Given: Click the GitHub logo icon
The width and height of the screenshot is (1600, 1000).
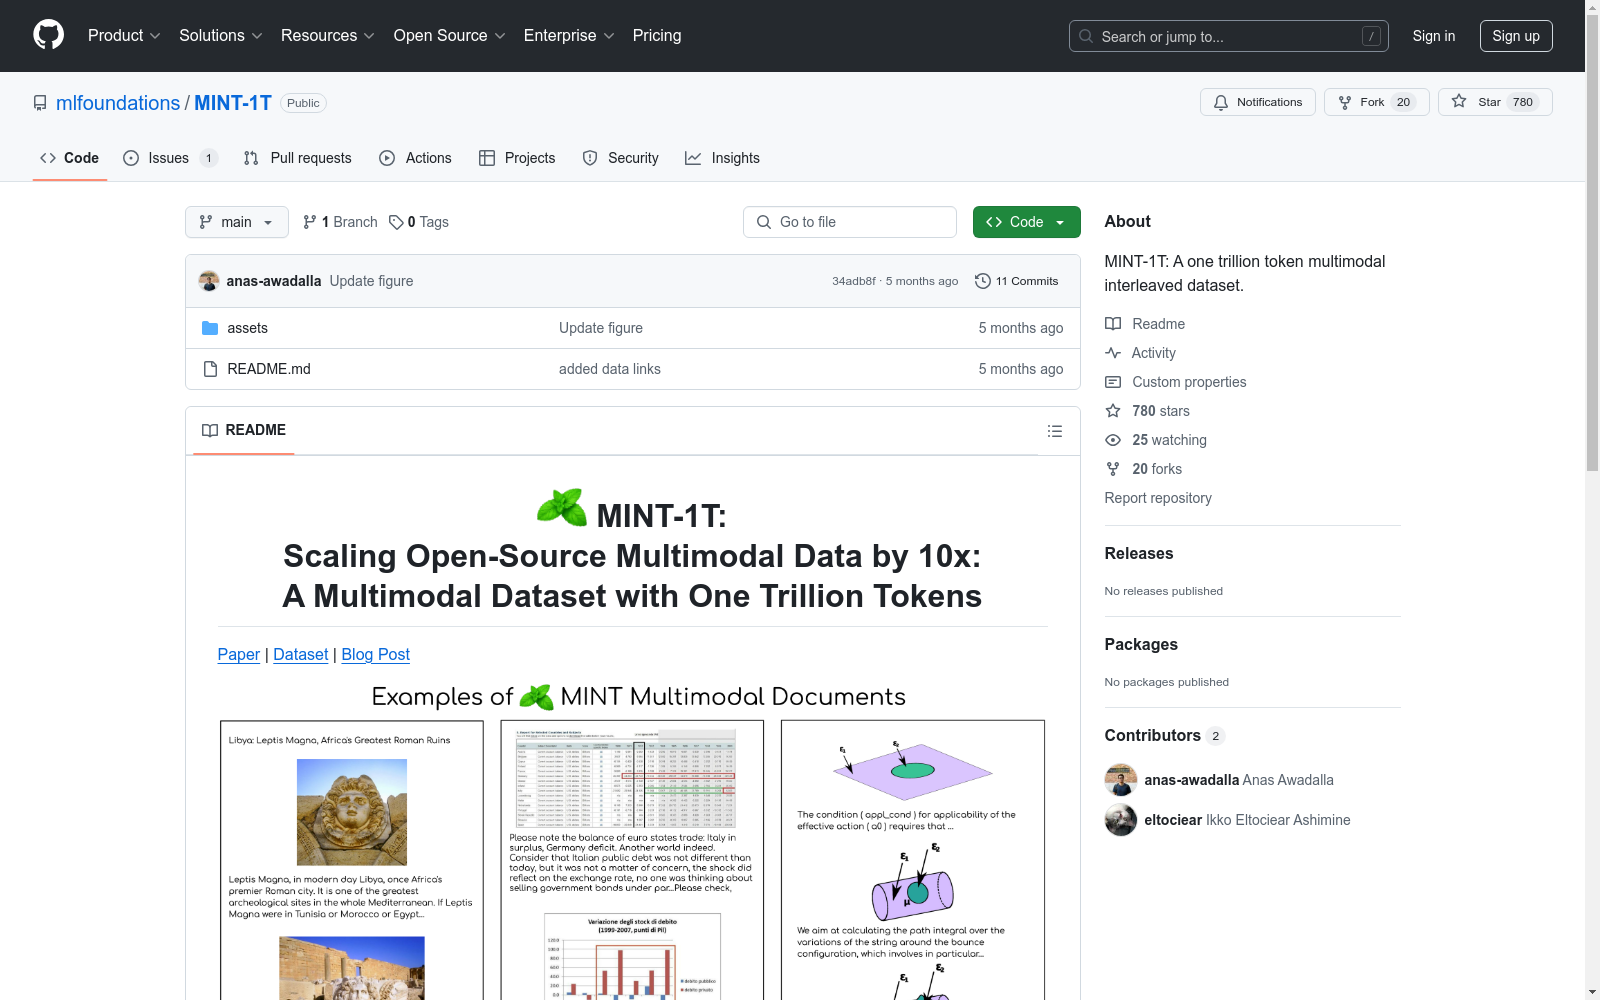Looking at the screenshot, I should 48,35.
